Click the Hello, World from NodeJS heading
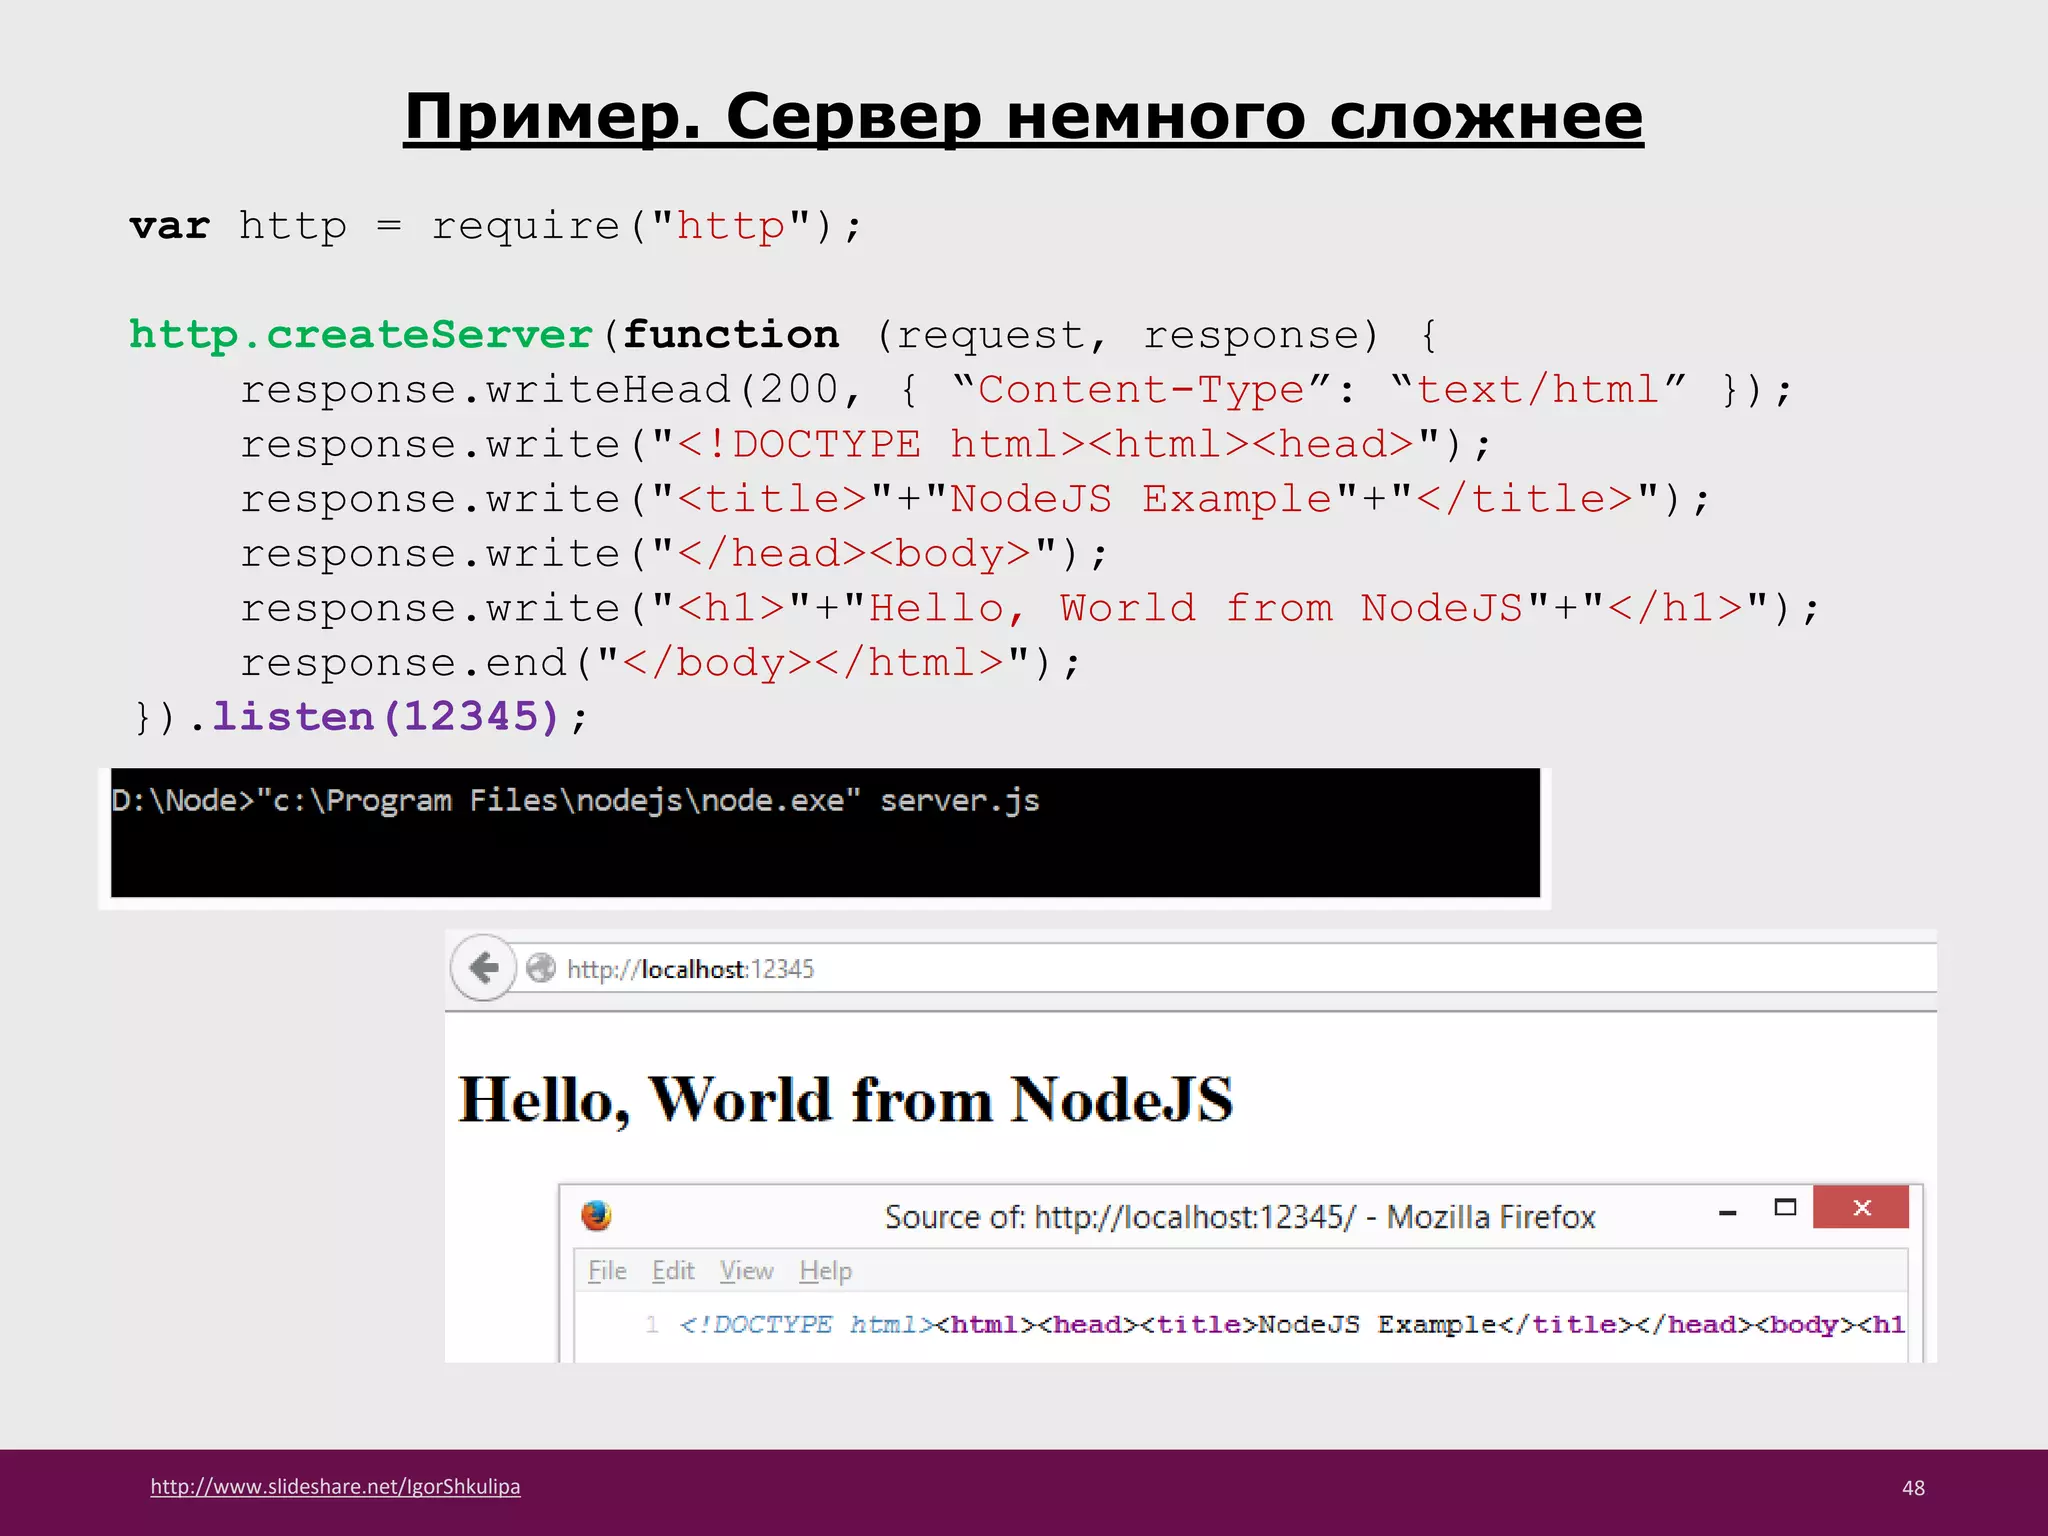 click(x=845, y=1100)
